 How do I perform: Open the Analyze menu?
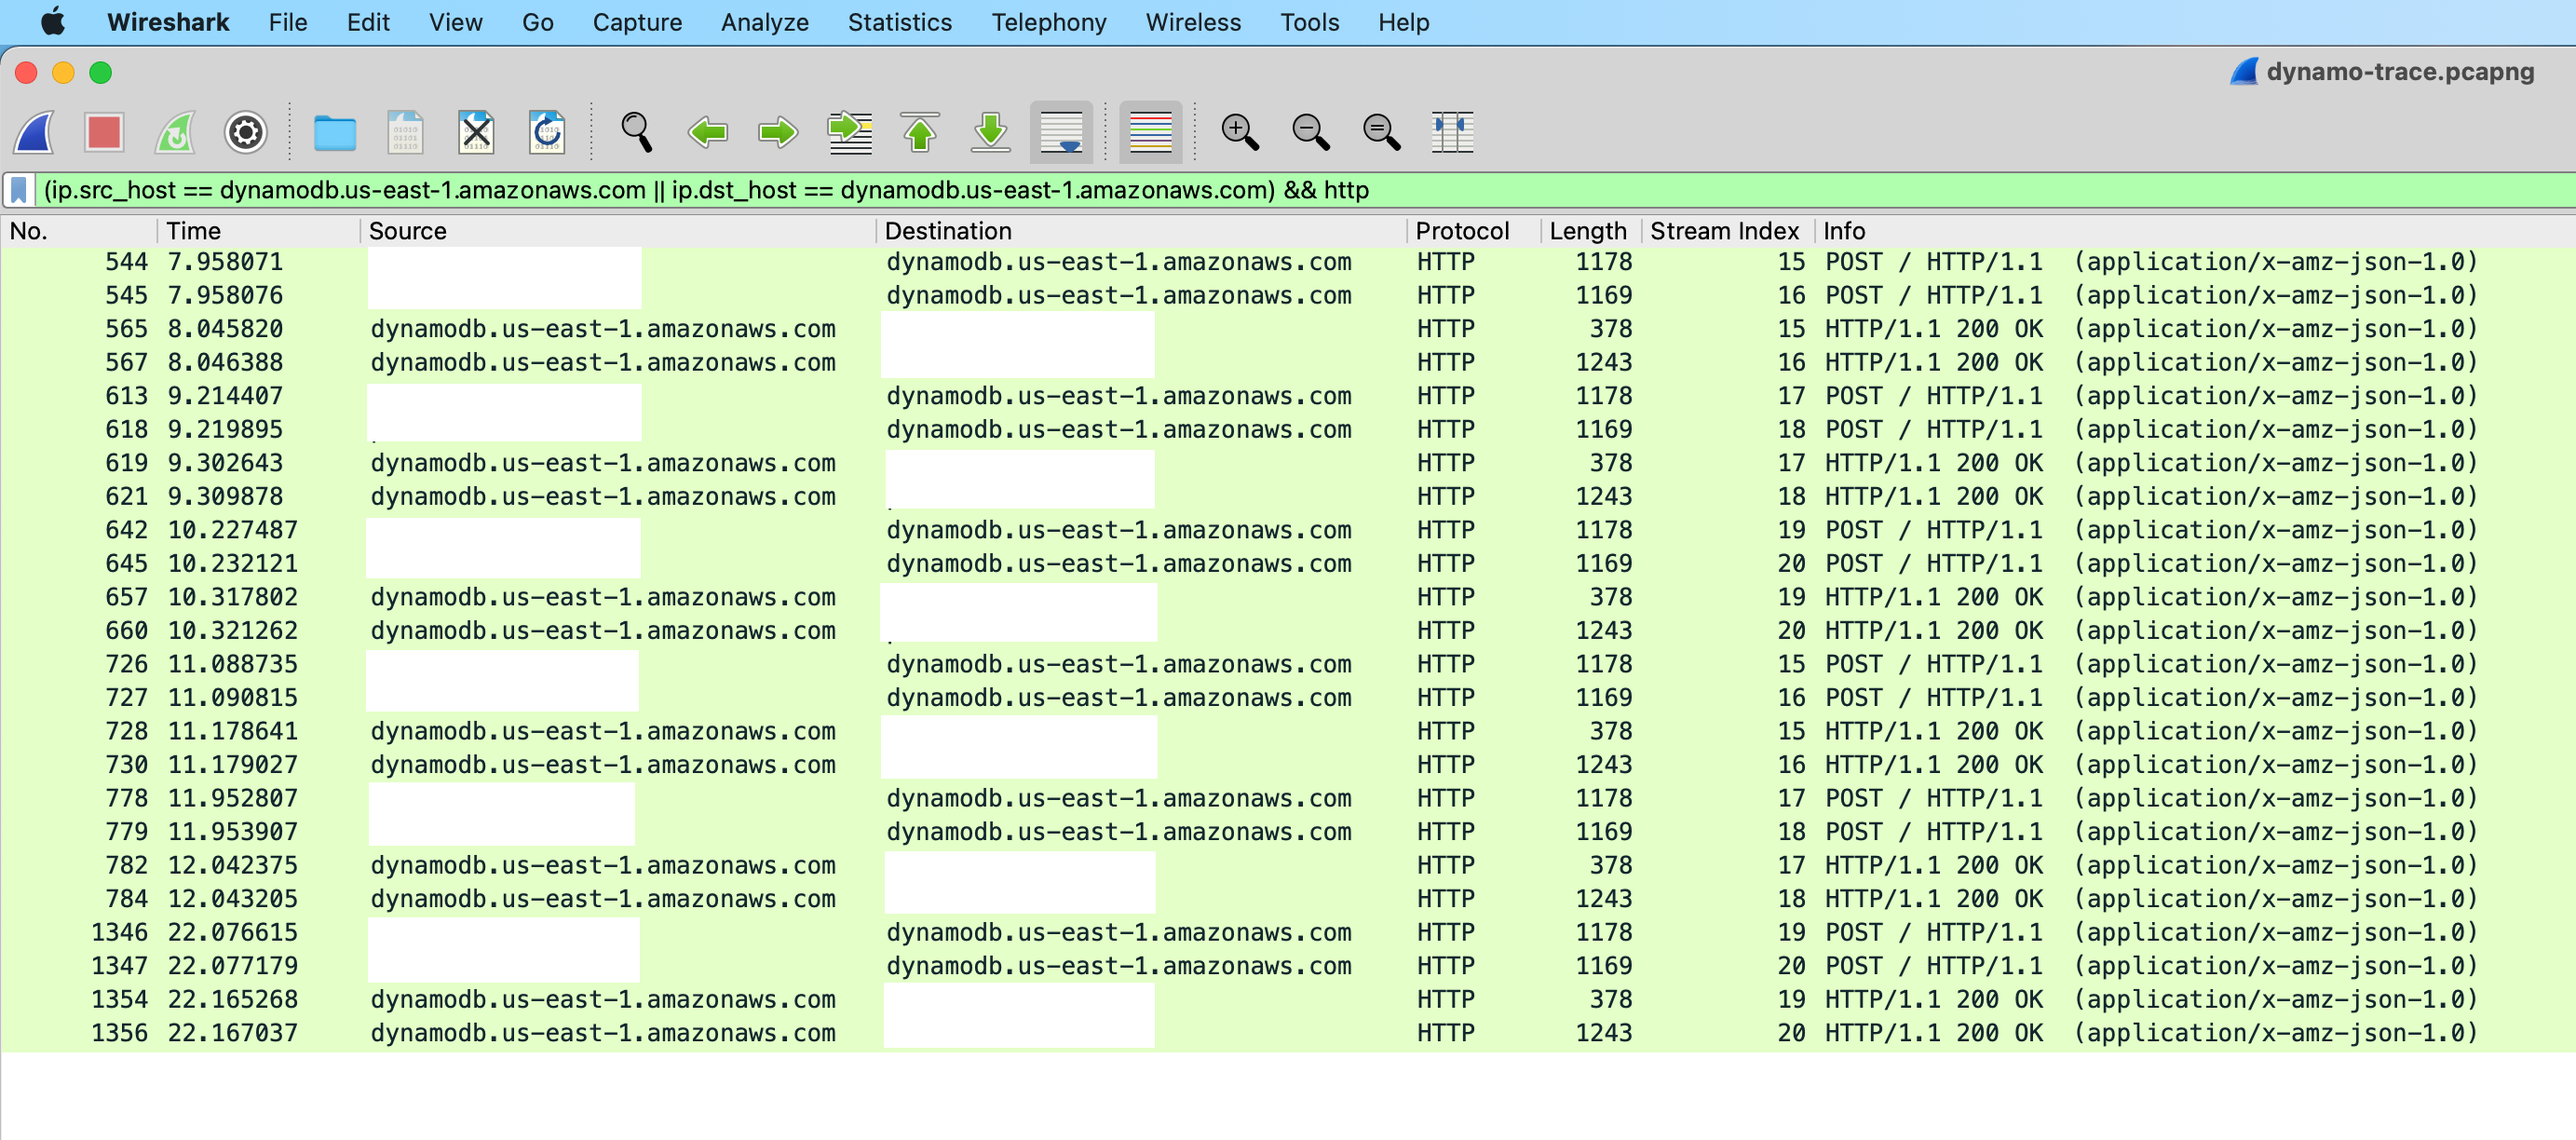(x=765, y=22)
